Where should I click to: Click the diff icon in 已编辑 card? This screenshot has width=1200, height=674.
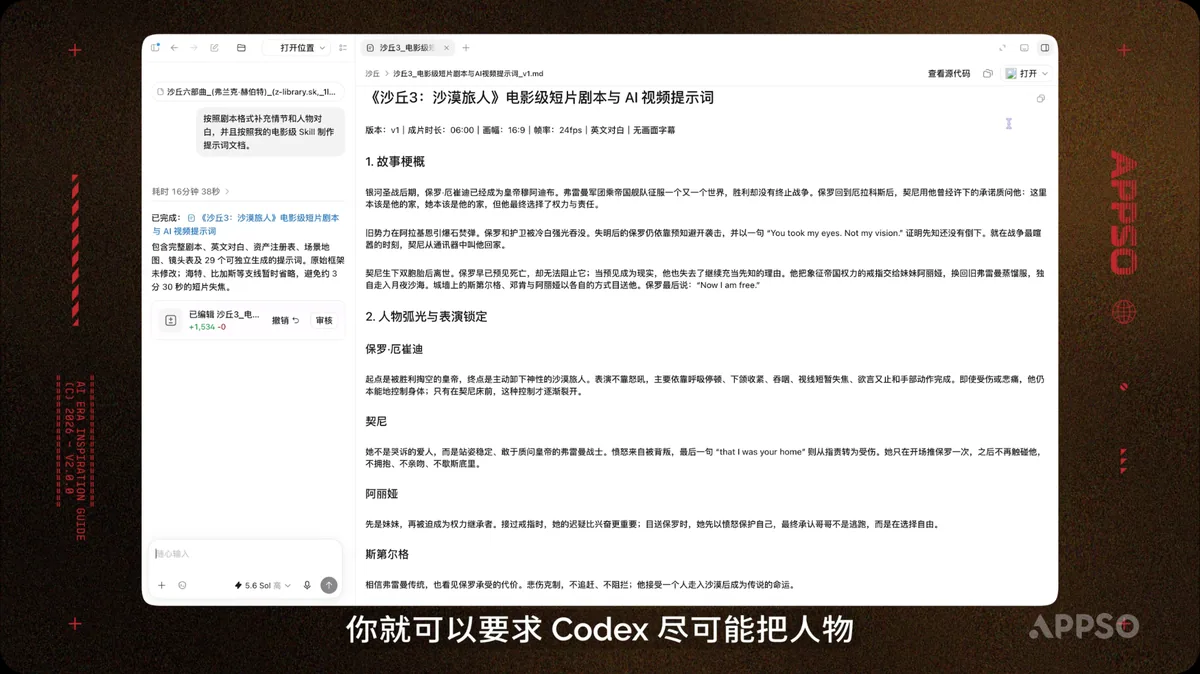171,320
